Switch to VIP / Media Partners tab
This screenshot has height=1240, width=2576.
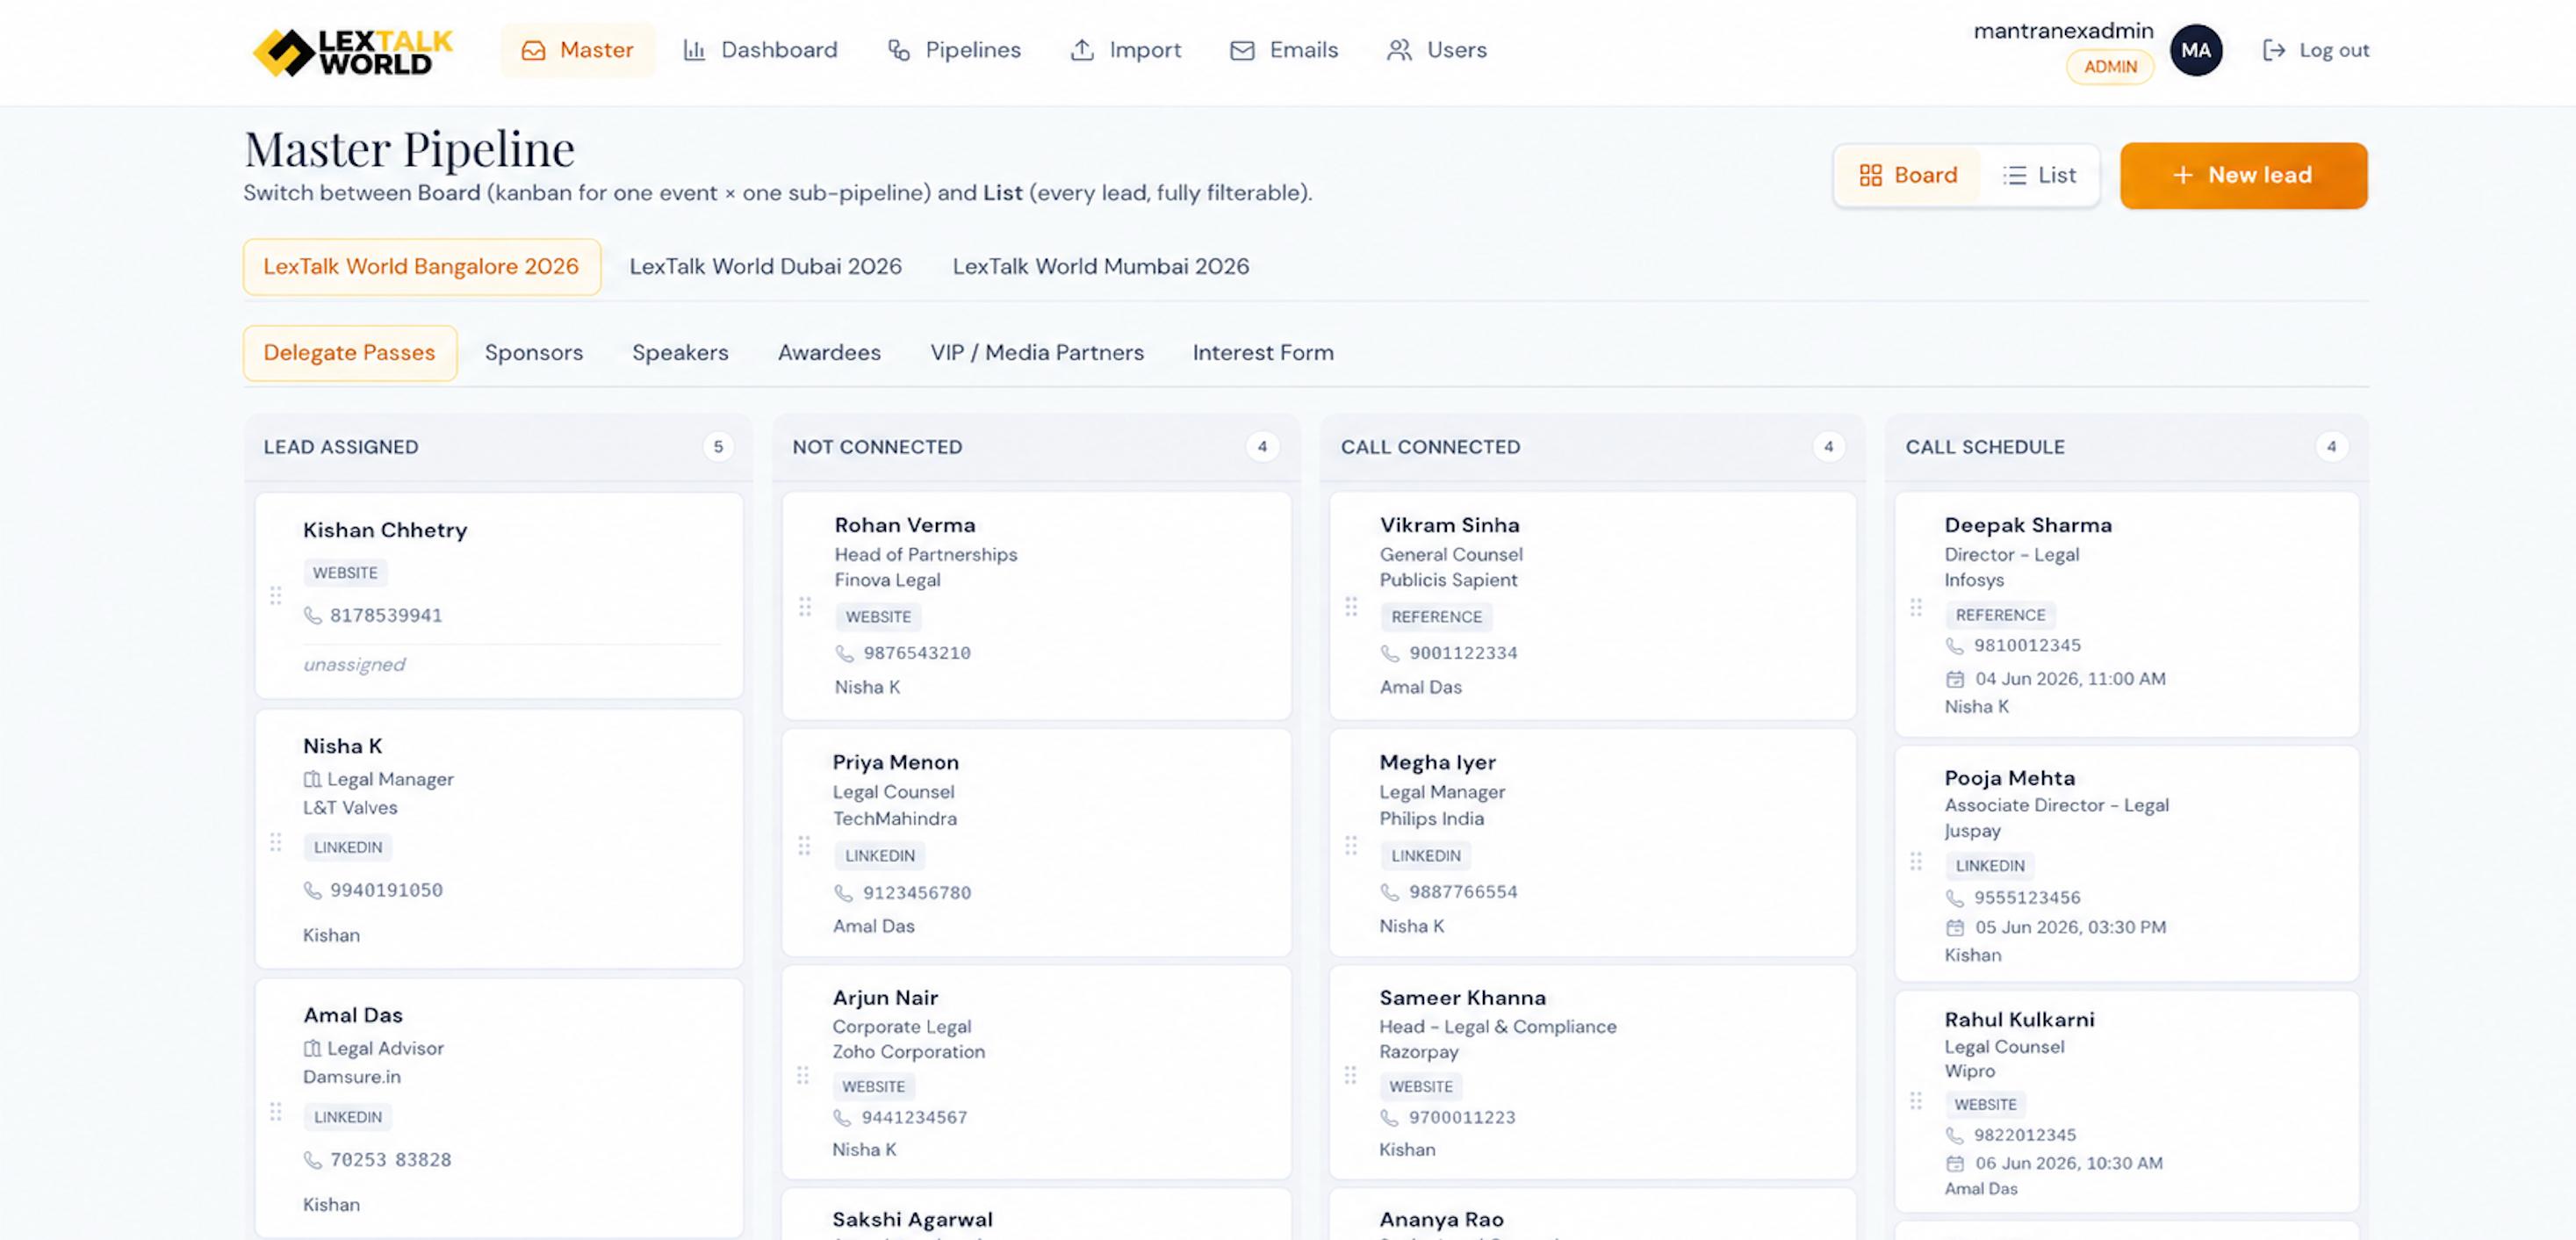click(1037, 353)
